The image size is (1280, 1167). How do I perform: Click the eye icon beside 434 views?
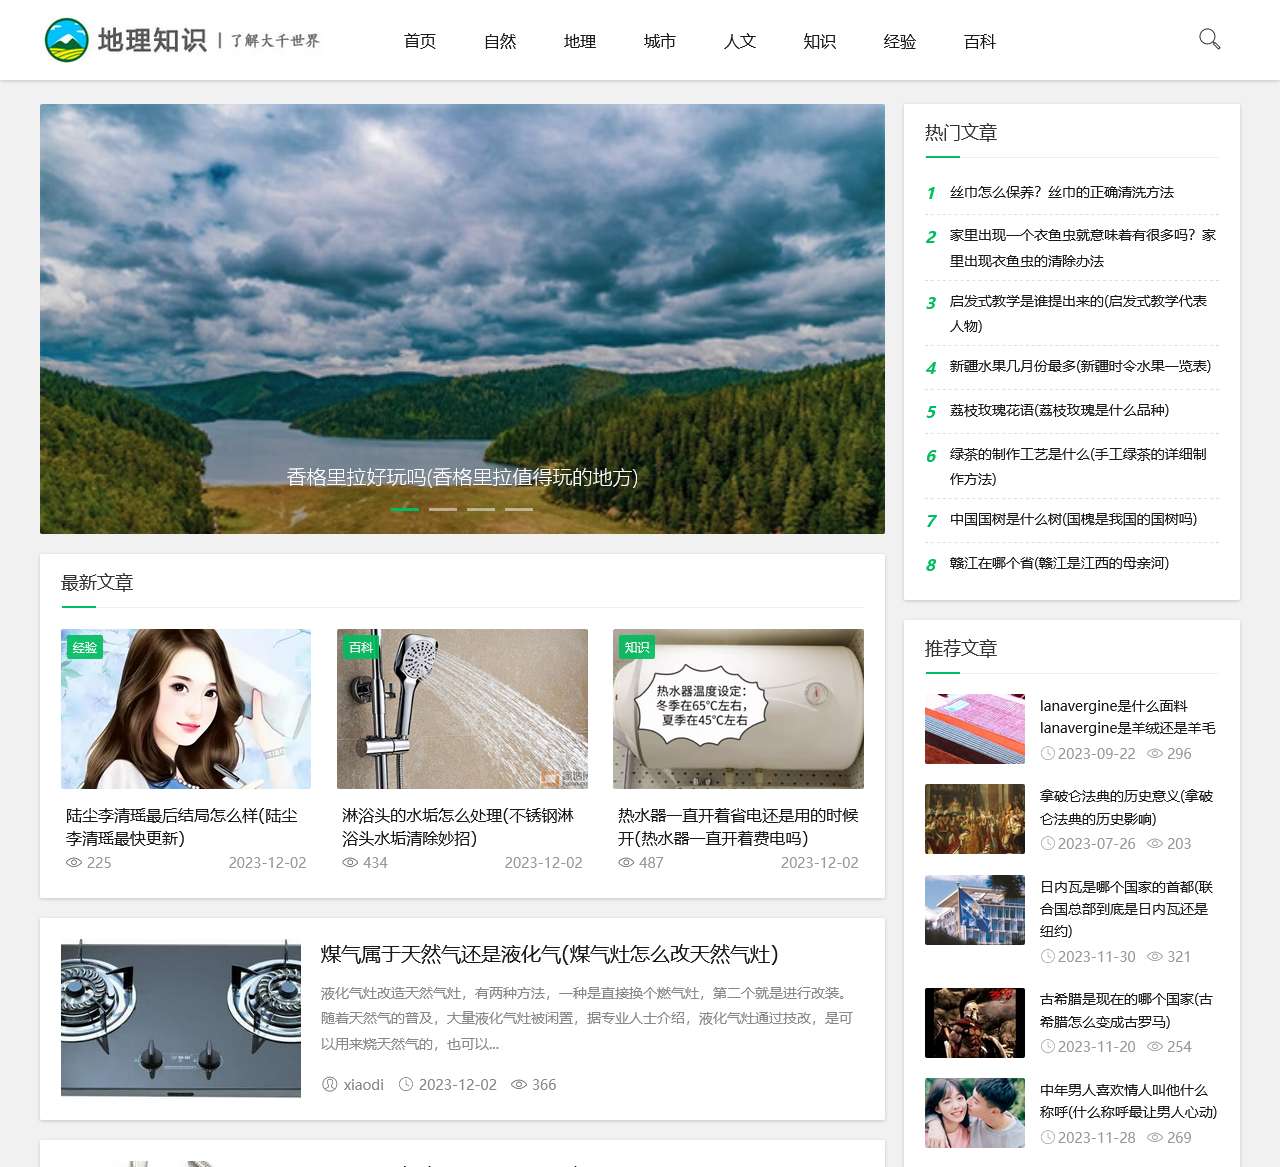click(x=350, y=862)
